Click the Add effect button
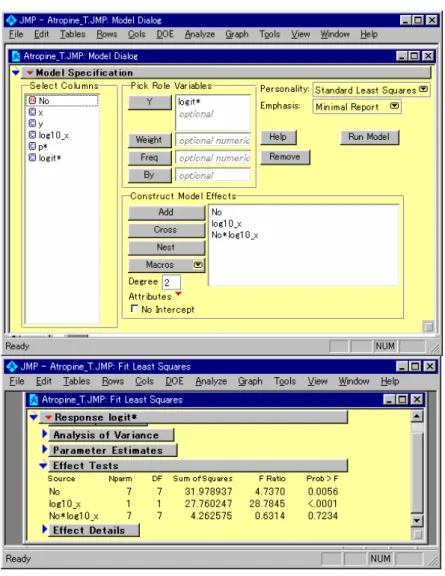445x576 pixels. (166, 212)
